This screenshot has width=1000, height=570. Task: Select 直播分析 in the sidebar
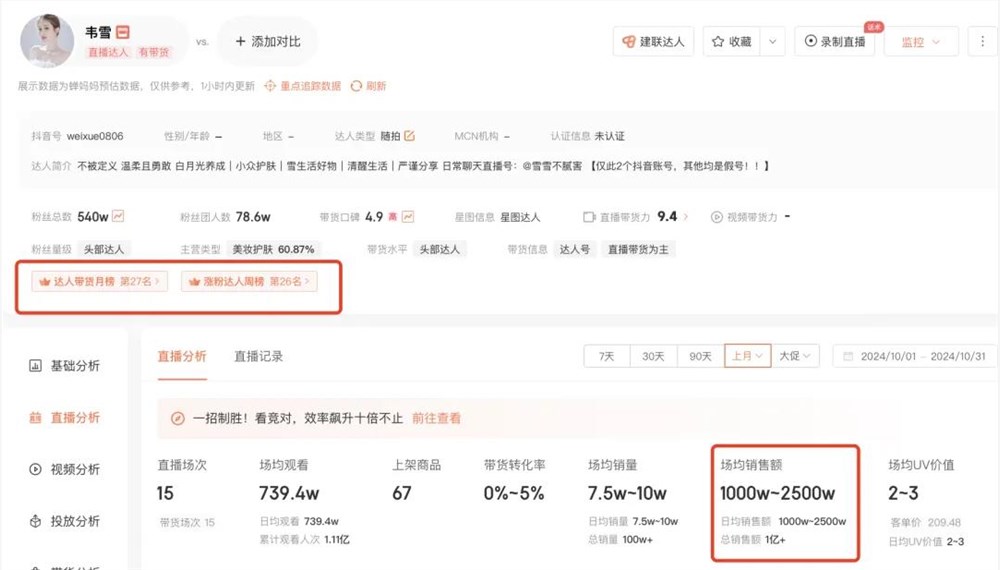pos(64,418)
